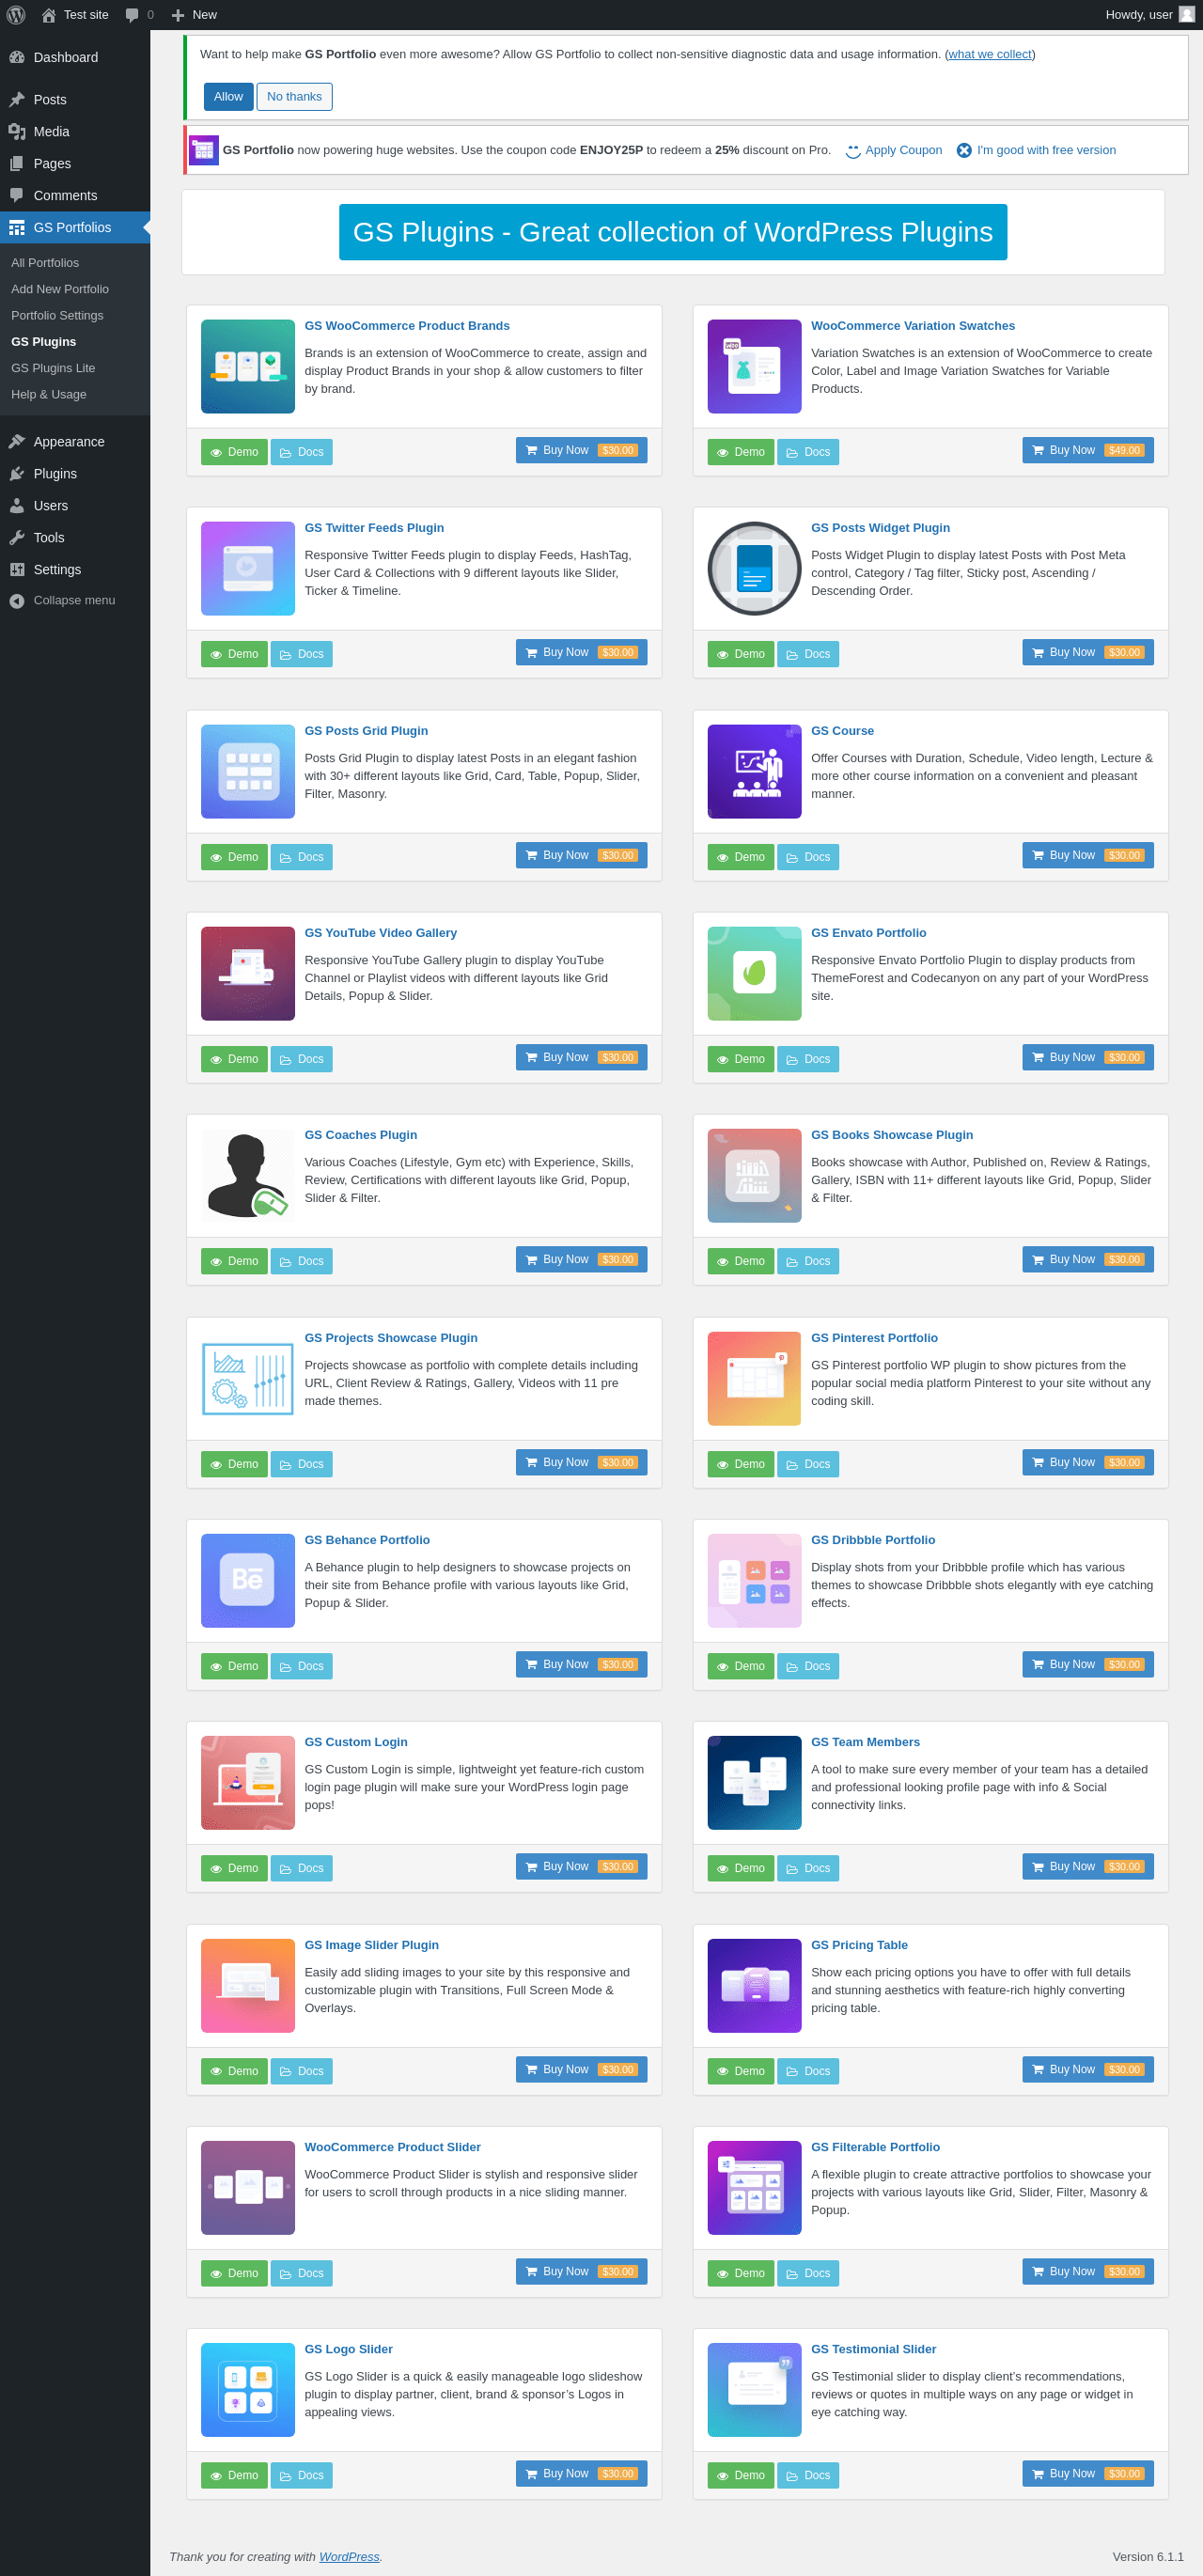Image resolution: width=1203 pixels, height=2576 pixels.
Task: Click Buy Now for GS Image Slider Plugin
Action: click(581, 2069)
